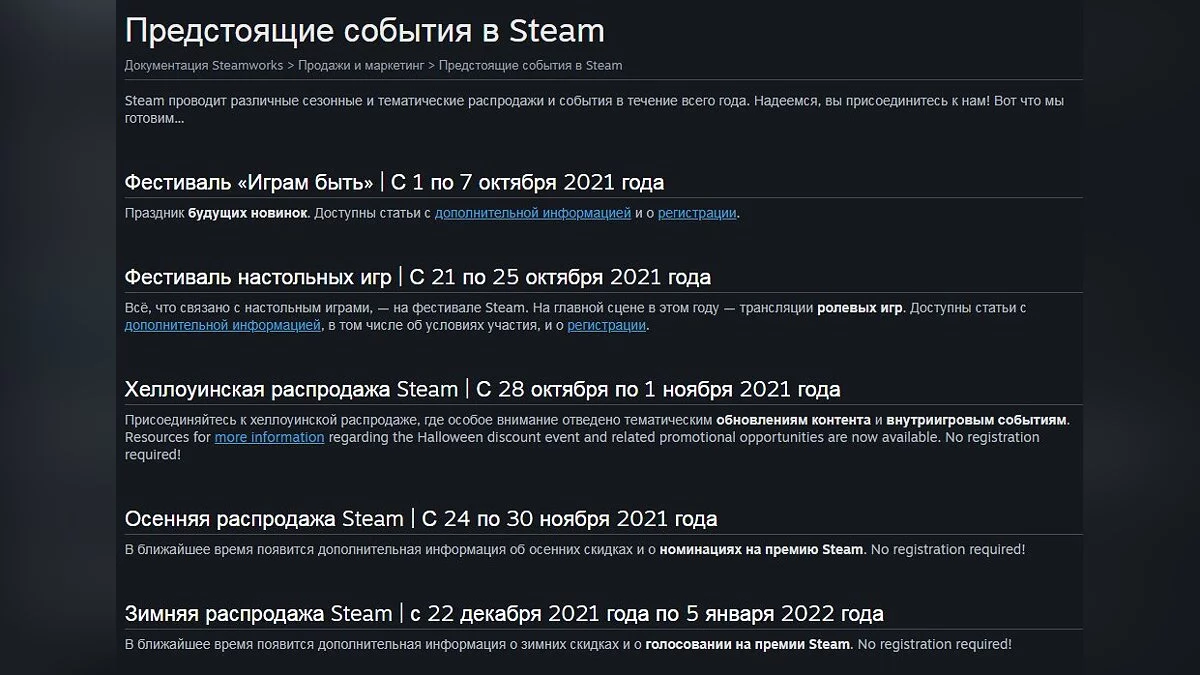Click the last breadcrumb item "Предстоящие события в Steam"
This screenshot has width=1200, height=675.
(x=530, y=66)
